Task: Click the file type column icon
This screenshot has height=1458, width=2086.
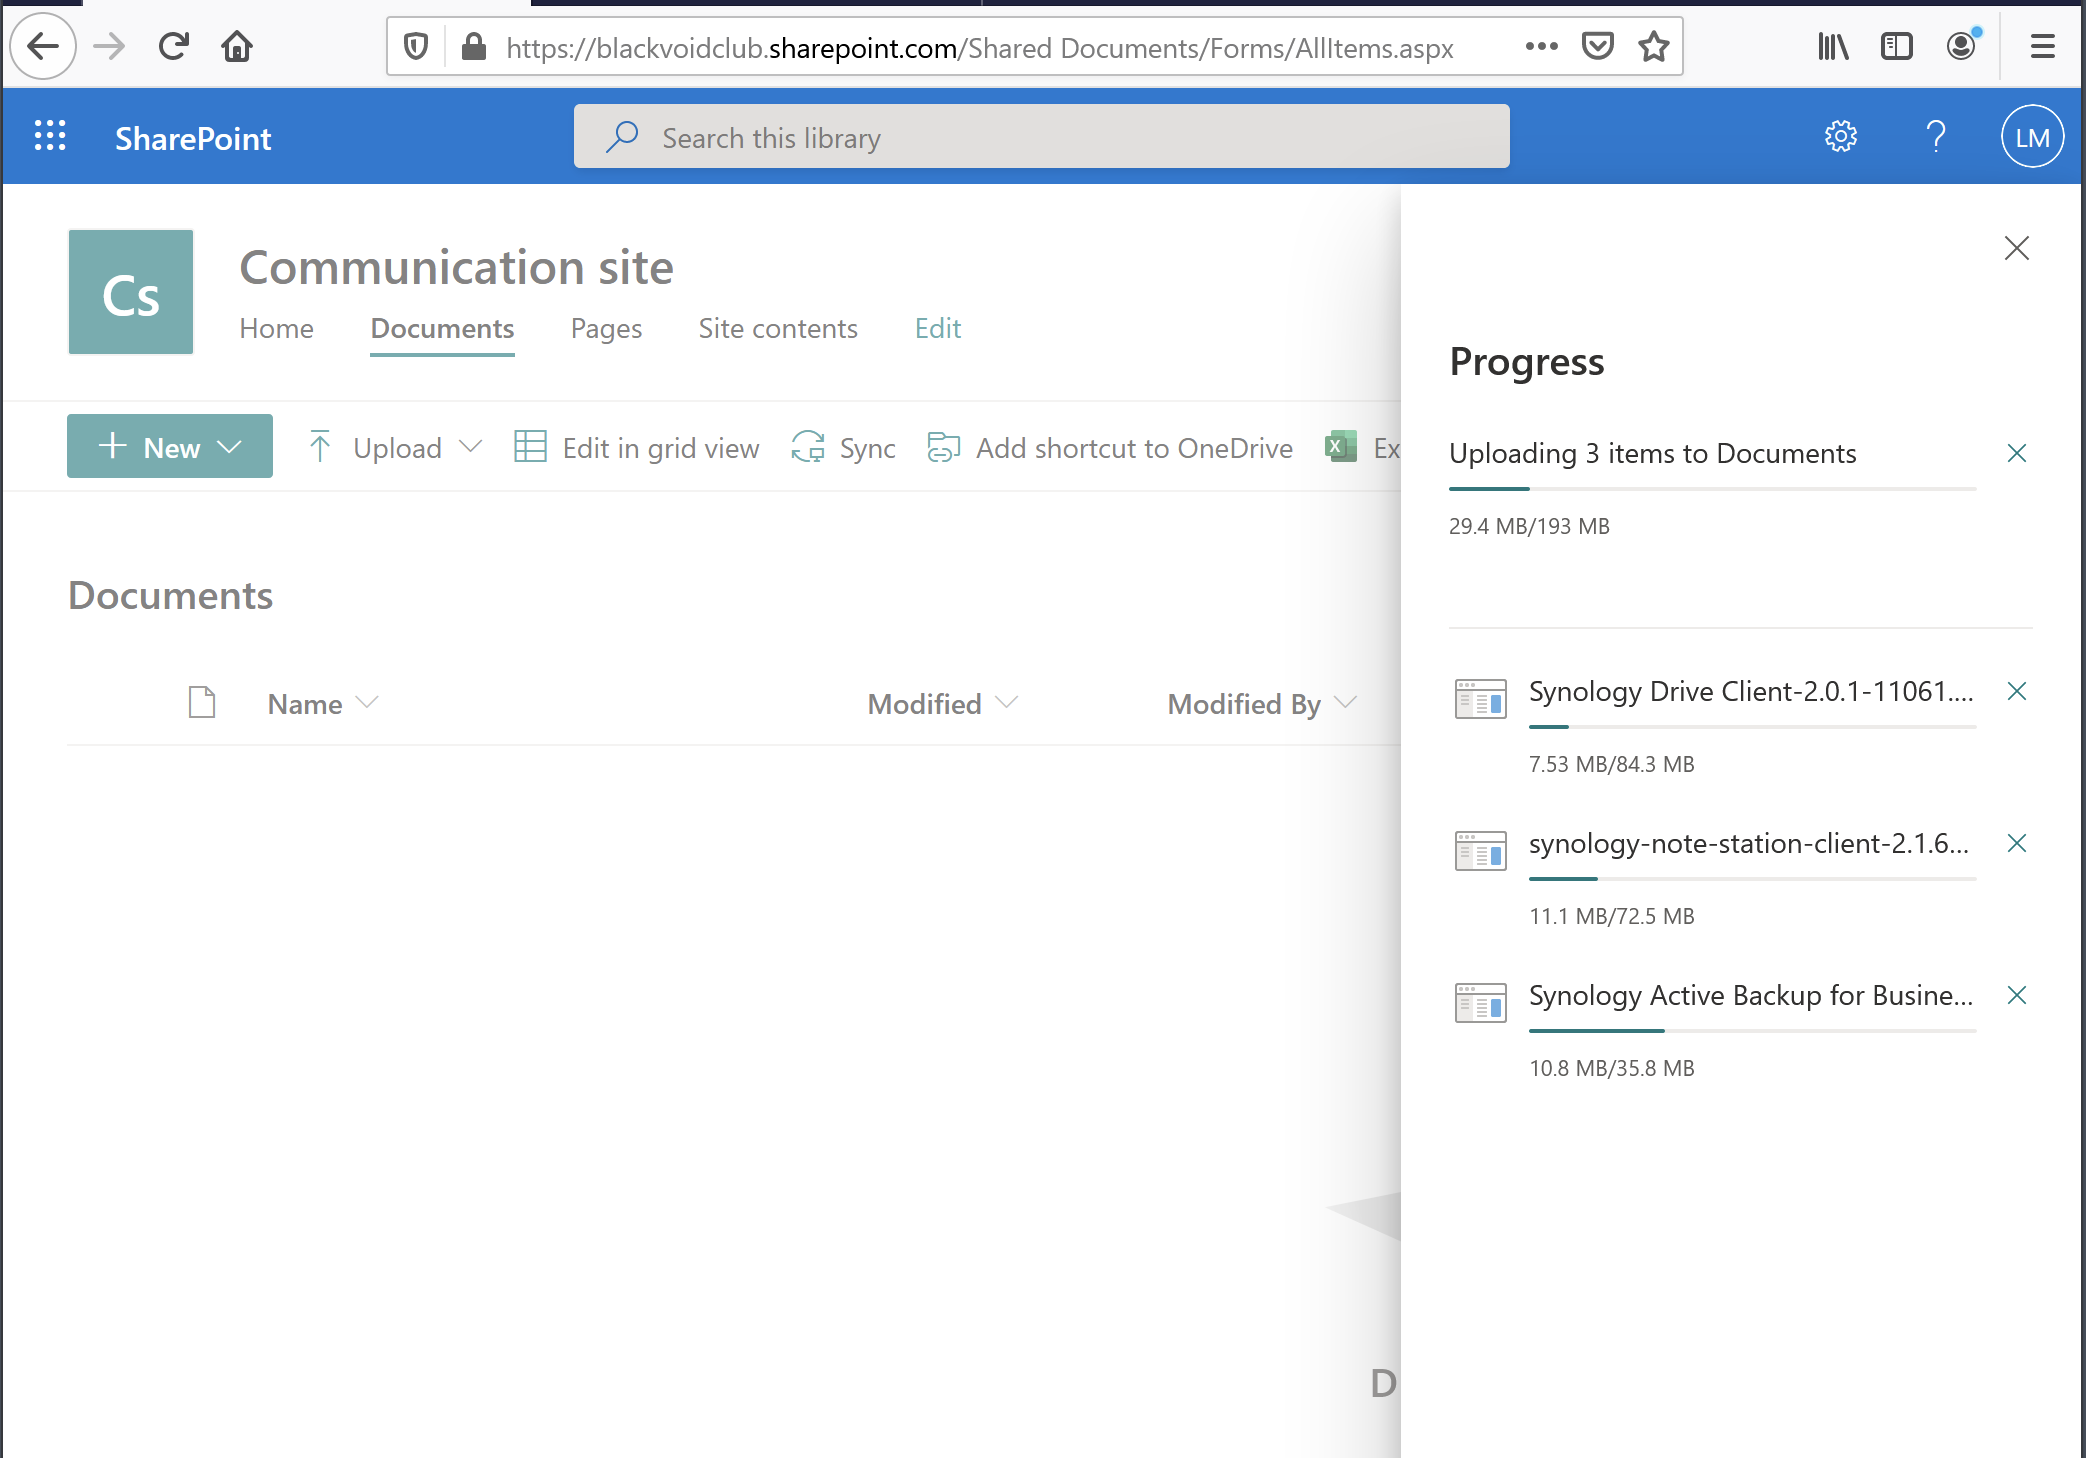Action: [x=202, y=702]
